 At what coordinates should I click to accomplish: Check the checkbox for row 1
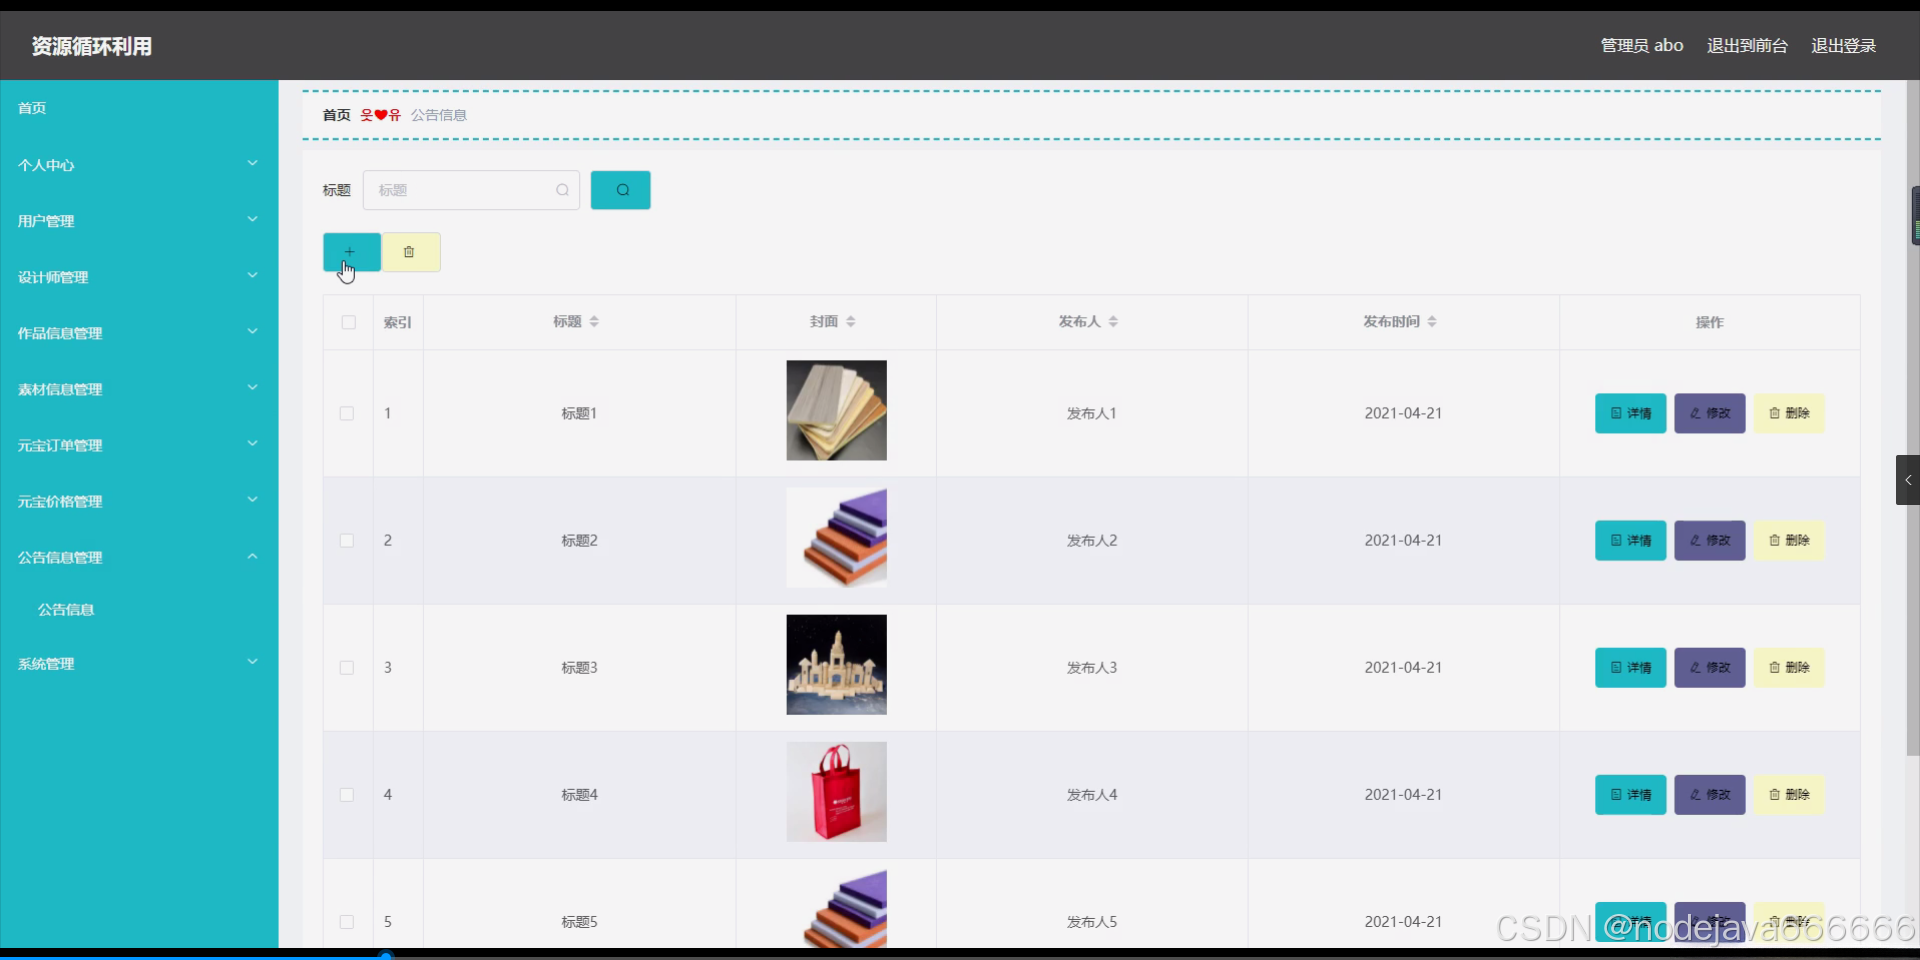pyautogui.click(x=347, y=413)
